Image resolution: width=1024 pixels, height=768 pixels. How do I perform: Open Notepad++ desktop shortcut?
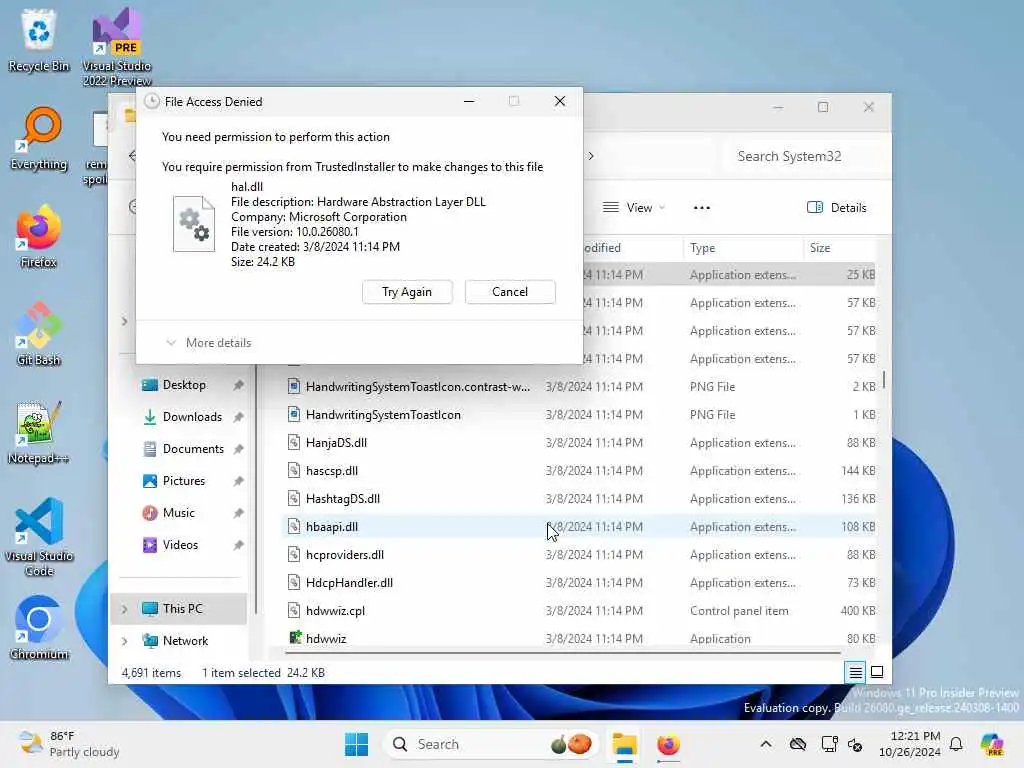pyautogui.click(x=39, y=432)
